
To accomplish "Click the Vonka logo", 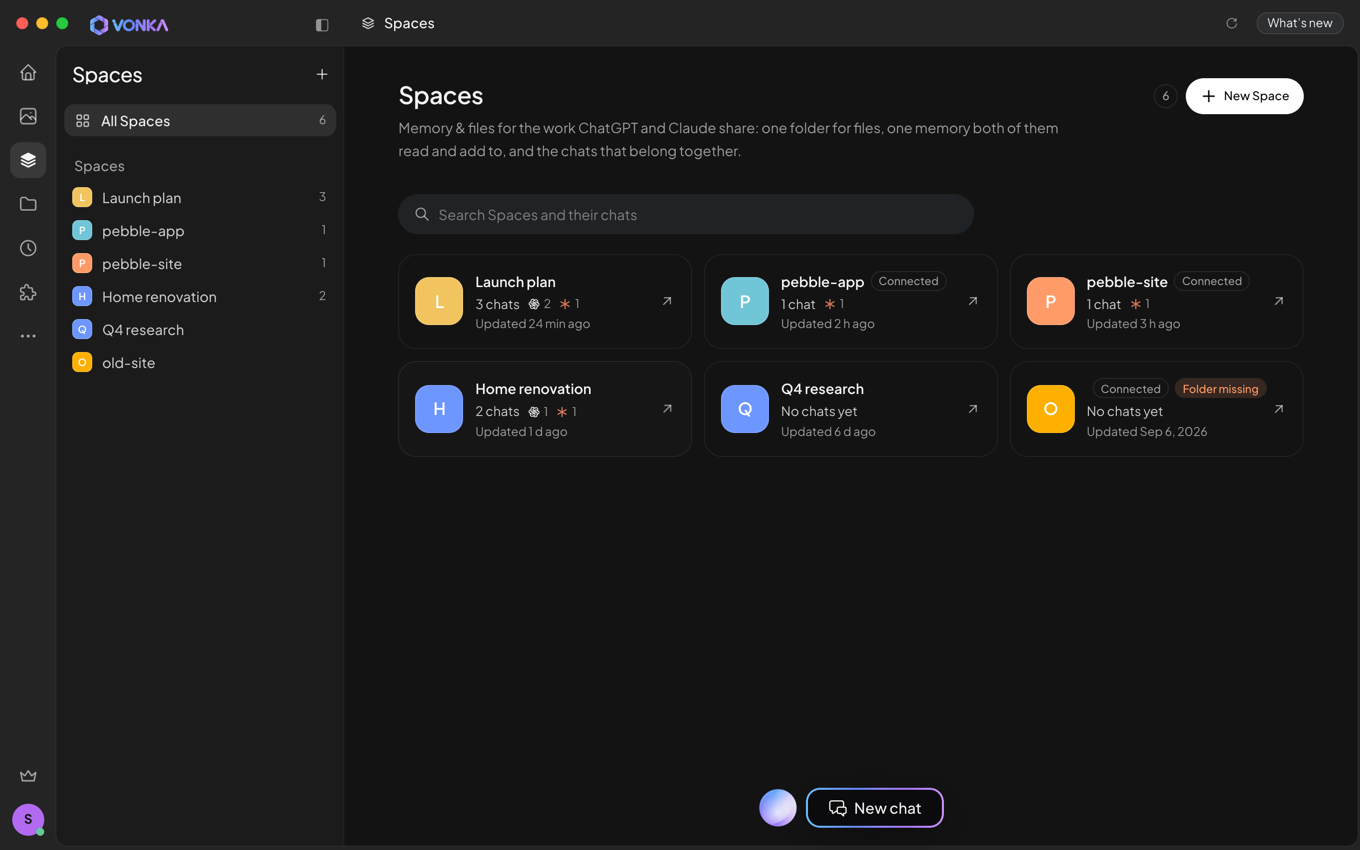I will tap(129, 24).
